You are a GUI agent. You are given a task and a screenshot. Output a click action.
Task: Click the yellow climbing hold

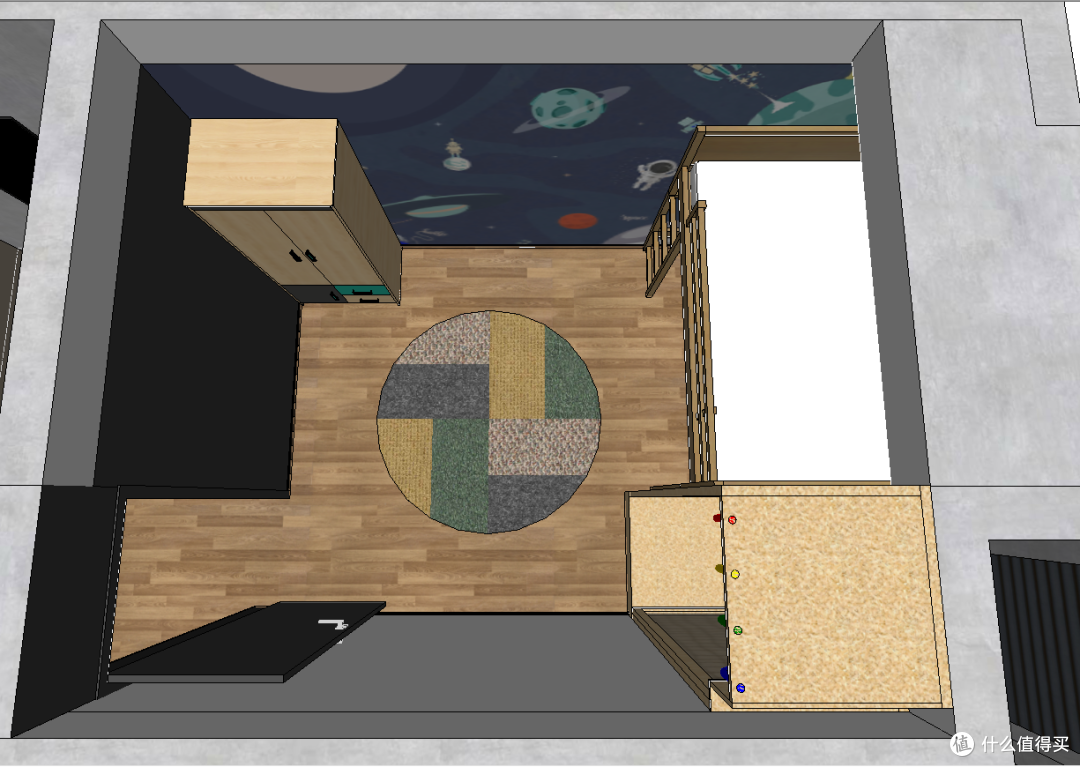tap(735, 574)
